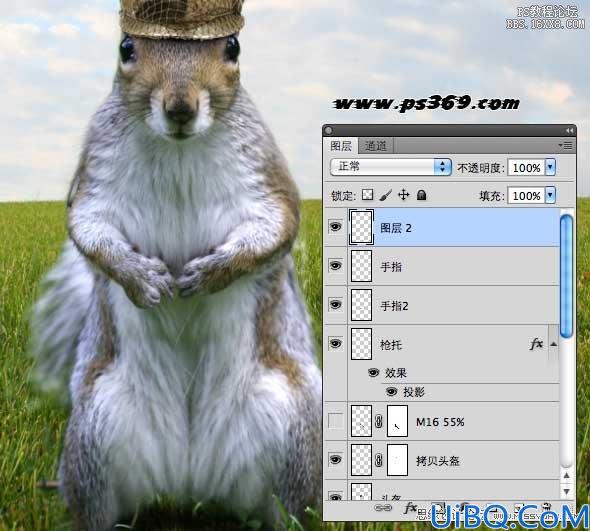Toggle visibility of 投影 drop shadow
The image size is (590, 531).
[391, 392]
